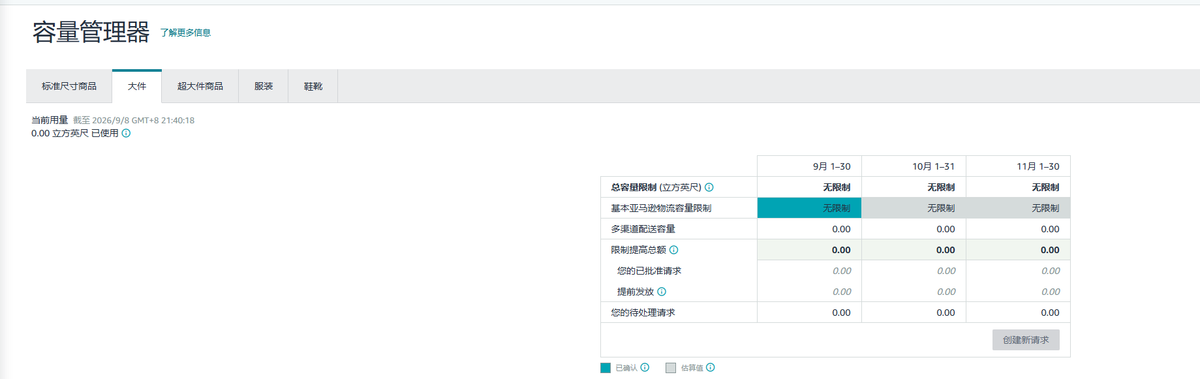
Task: Click info icon next to 总容量限制
Action: (709, 187)
